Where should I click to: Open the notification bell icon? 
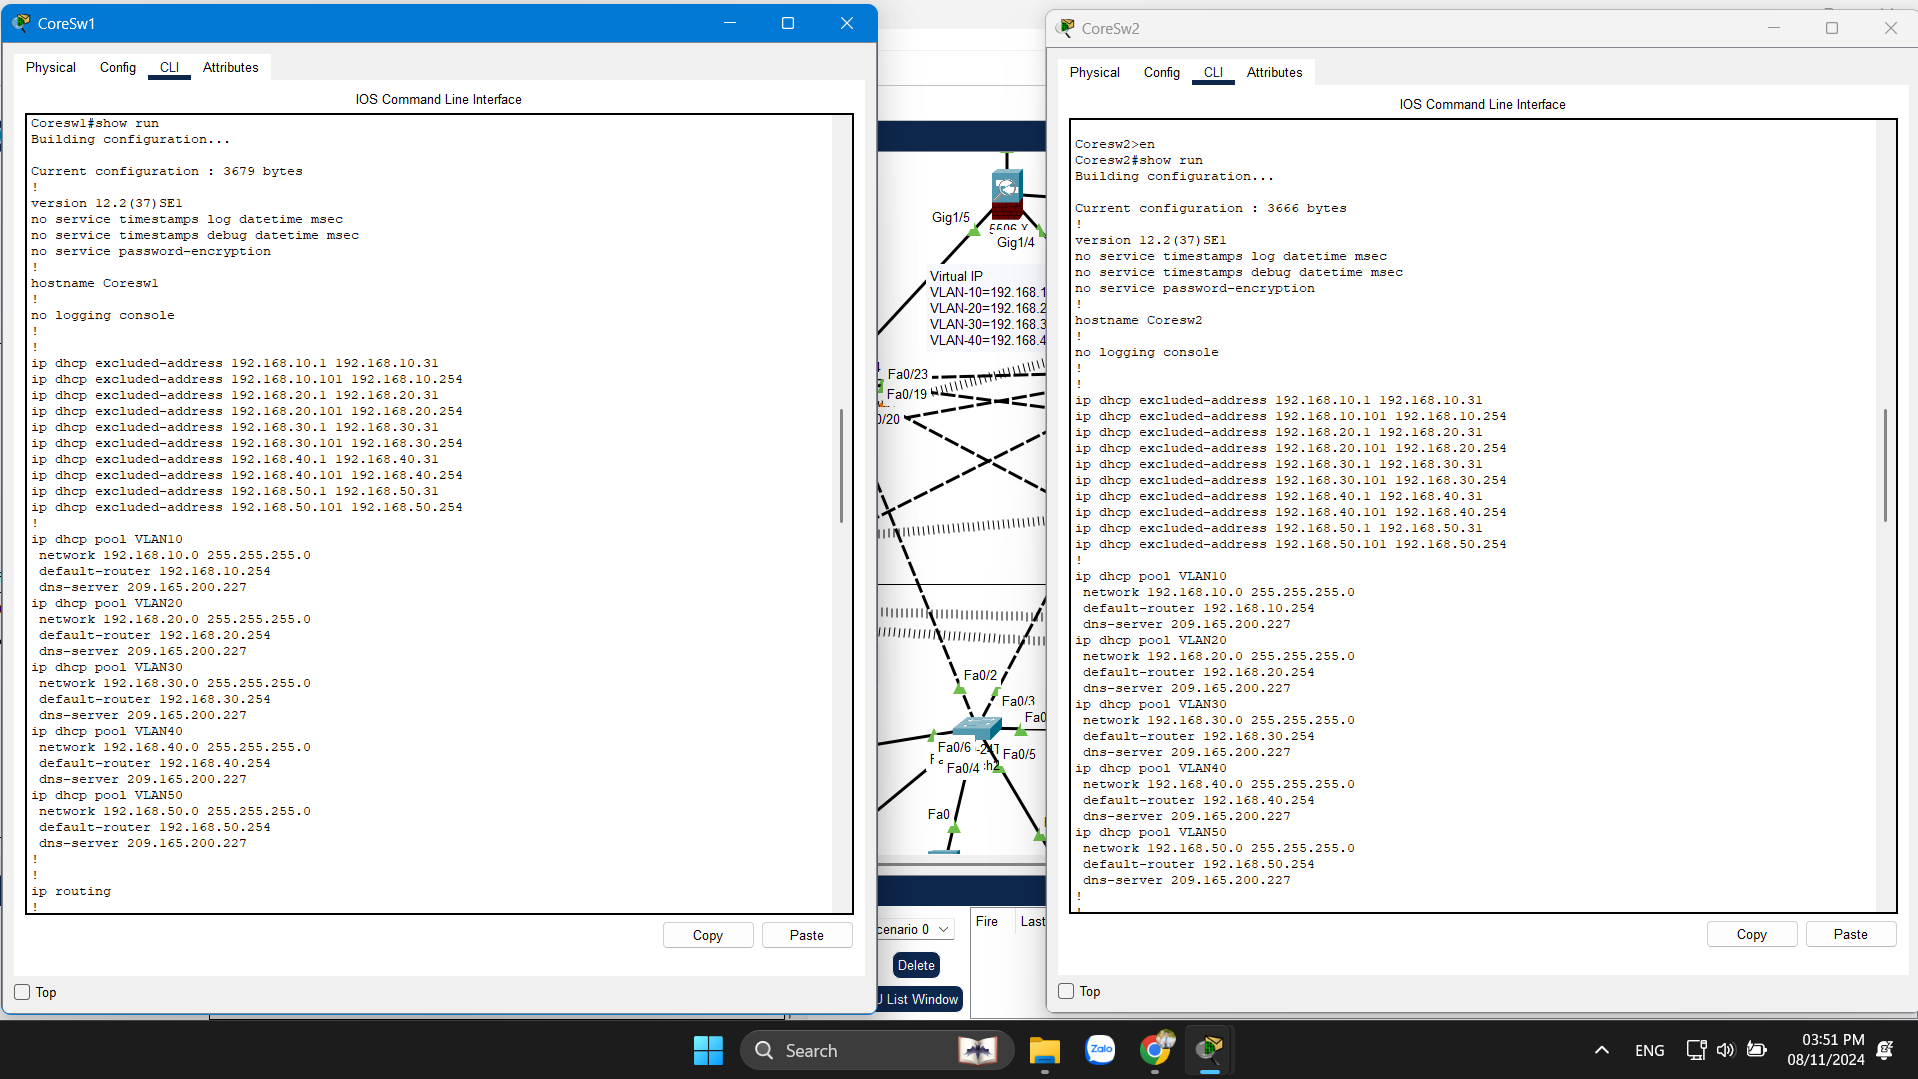tap(1885, 1050)
